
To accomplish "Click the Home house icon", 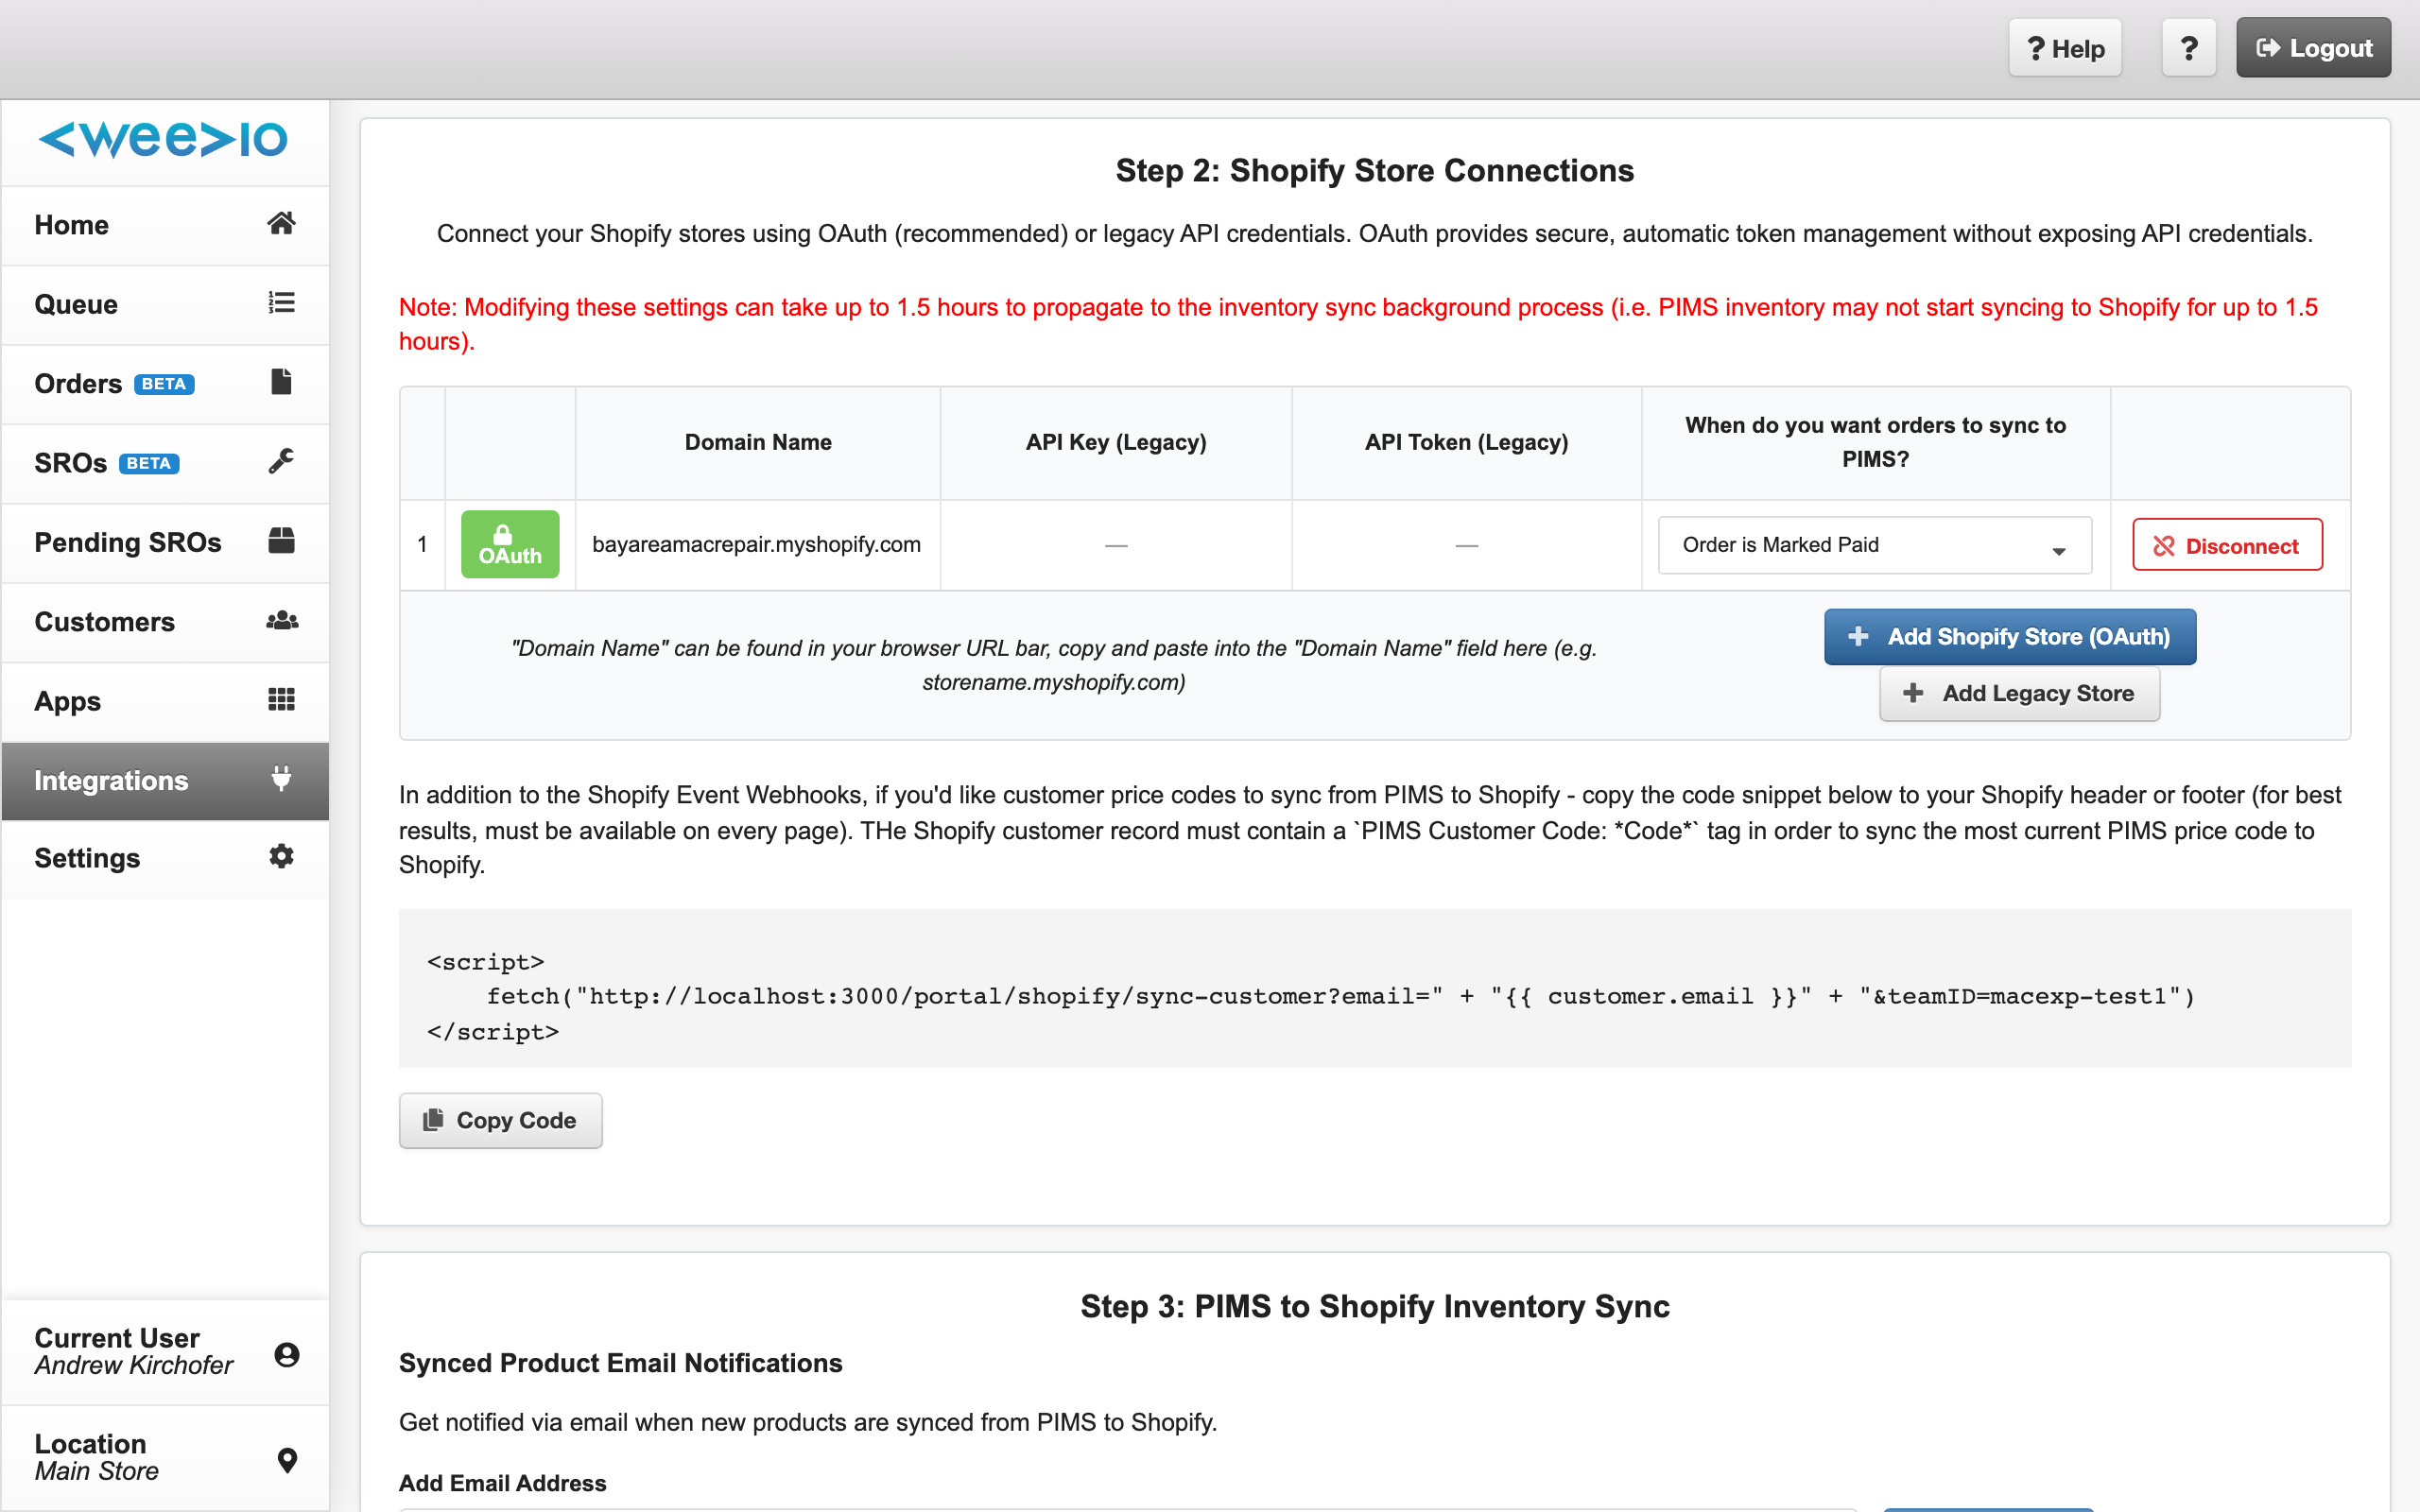I will (281, 224).
